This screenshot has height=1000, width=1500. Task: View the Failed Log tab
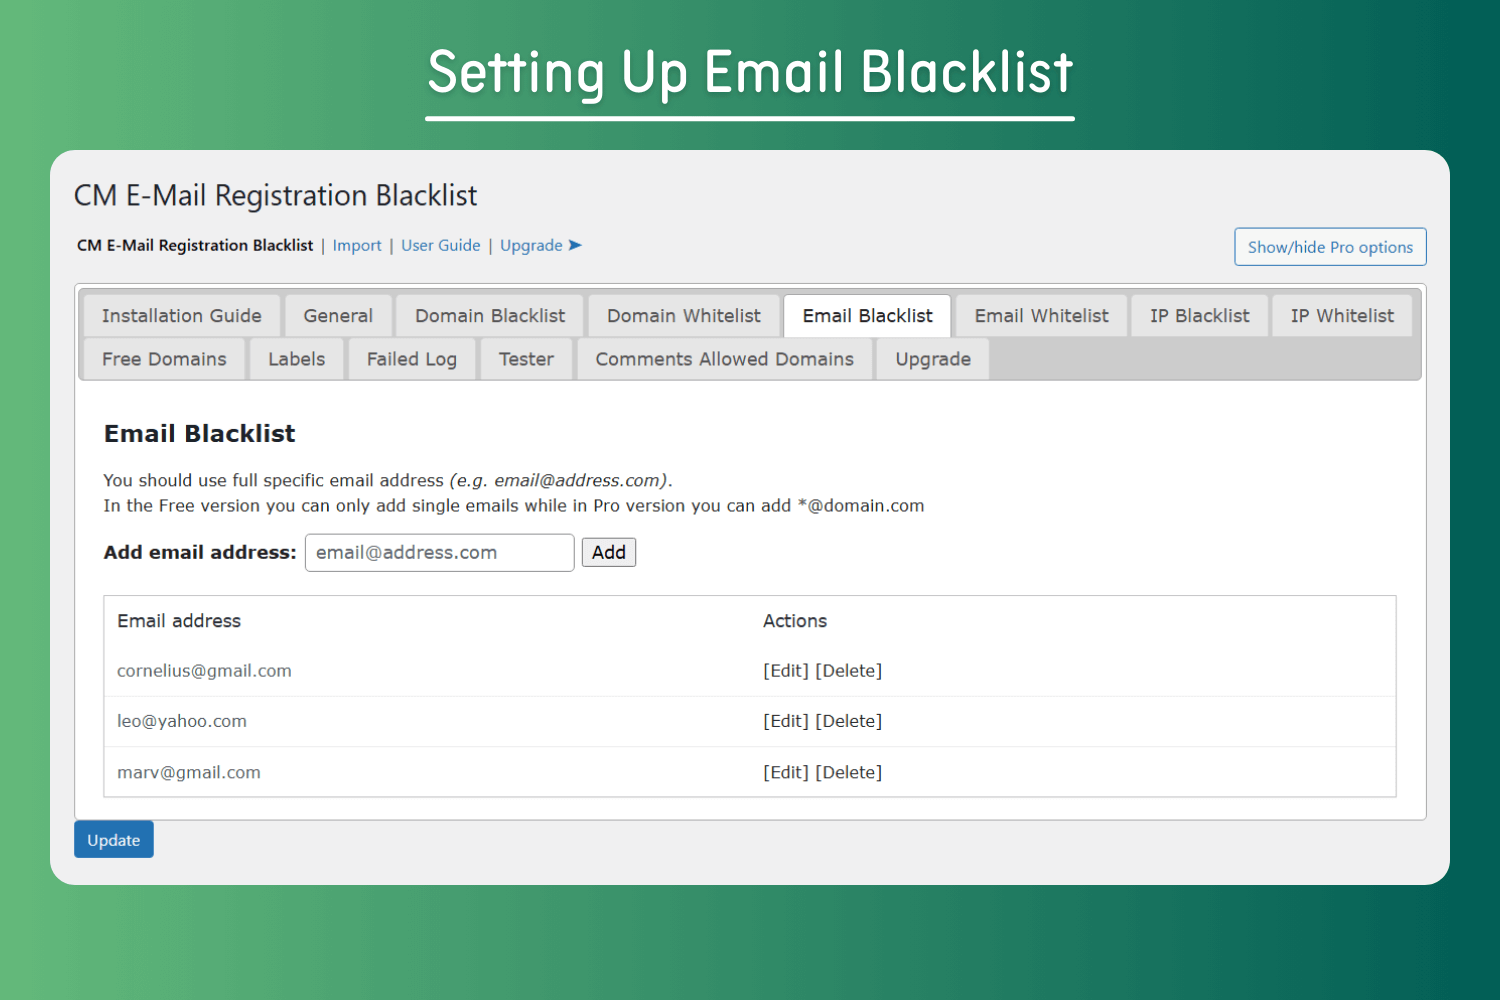point(411,359)
